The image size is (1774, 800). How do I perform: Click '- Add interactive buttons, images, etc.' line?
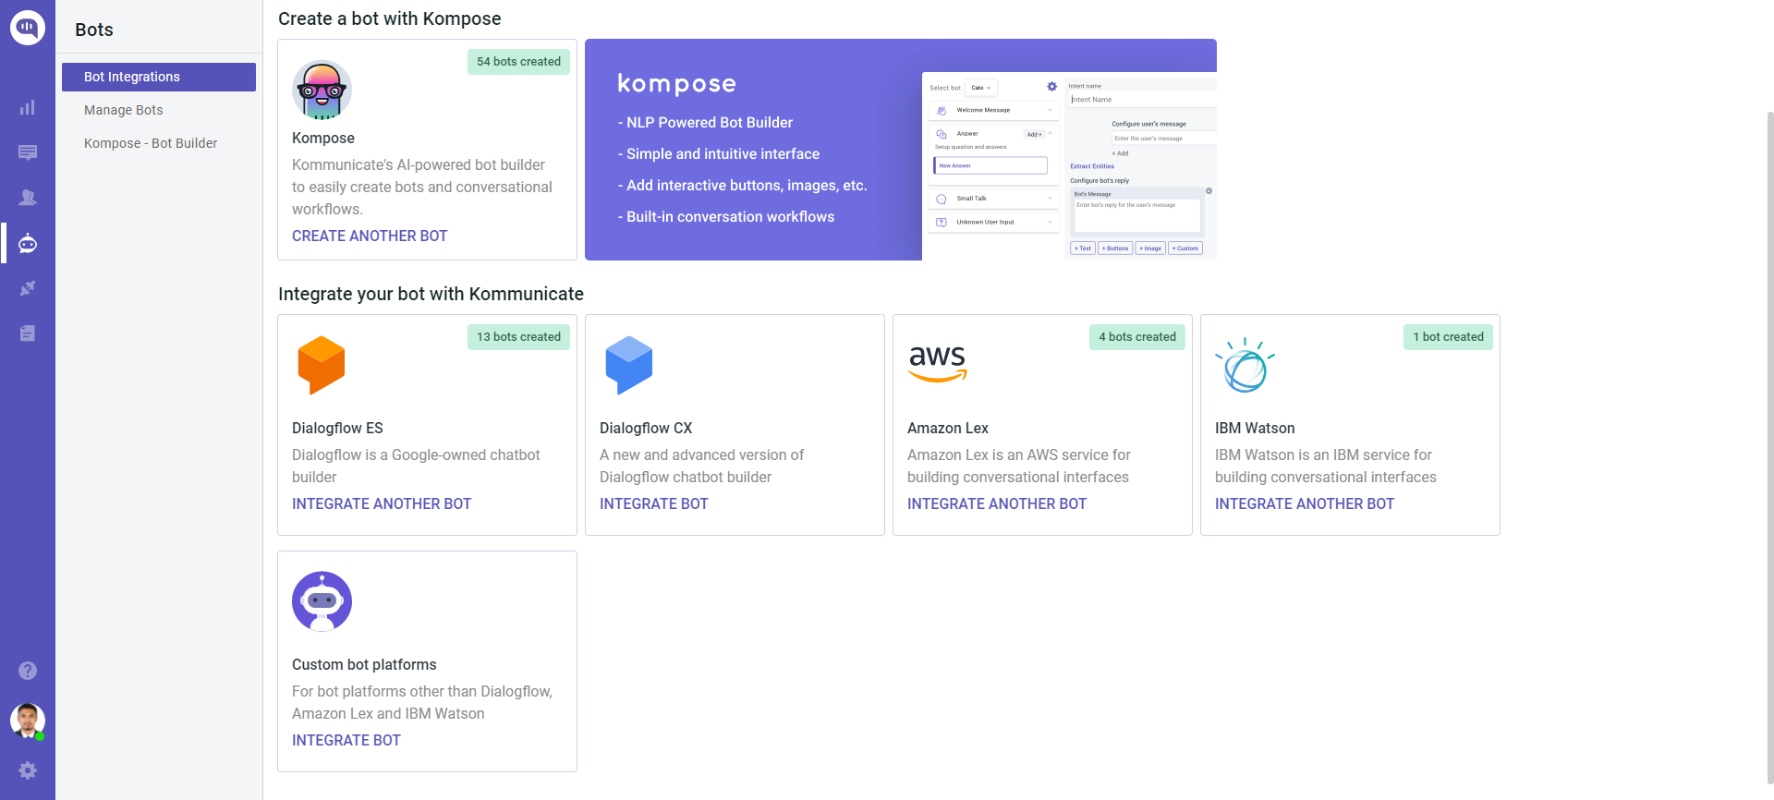pos(742,185)
